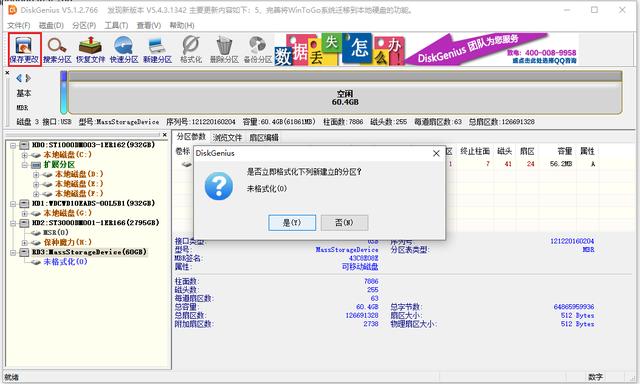Open the 分区(P) menu
The height and width of the screenshot is (384, 640).
(84, 25)
